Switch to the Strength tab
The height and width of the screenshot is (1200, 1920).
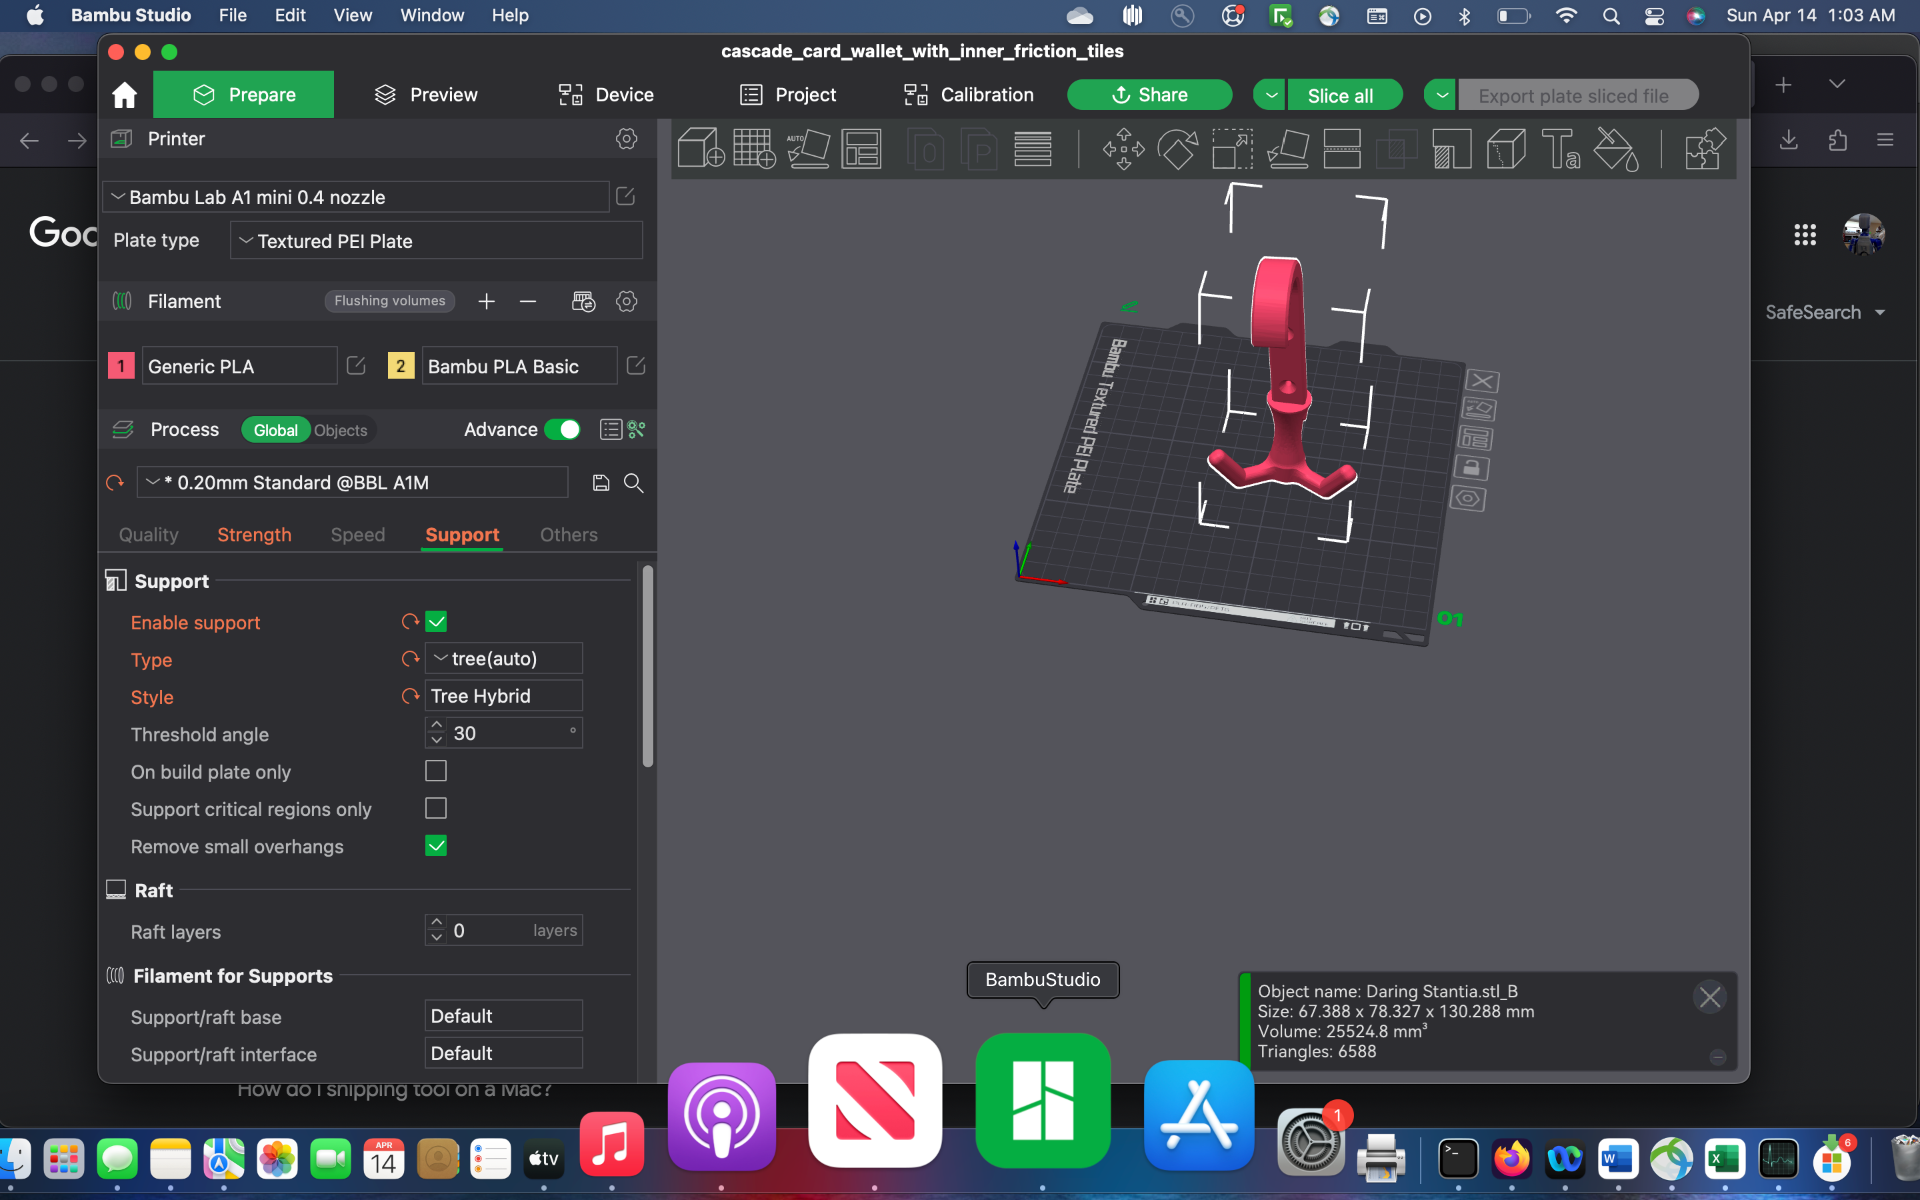tap(254, 535)
